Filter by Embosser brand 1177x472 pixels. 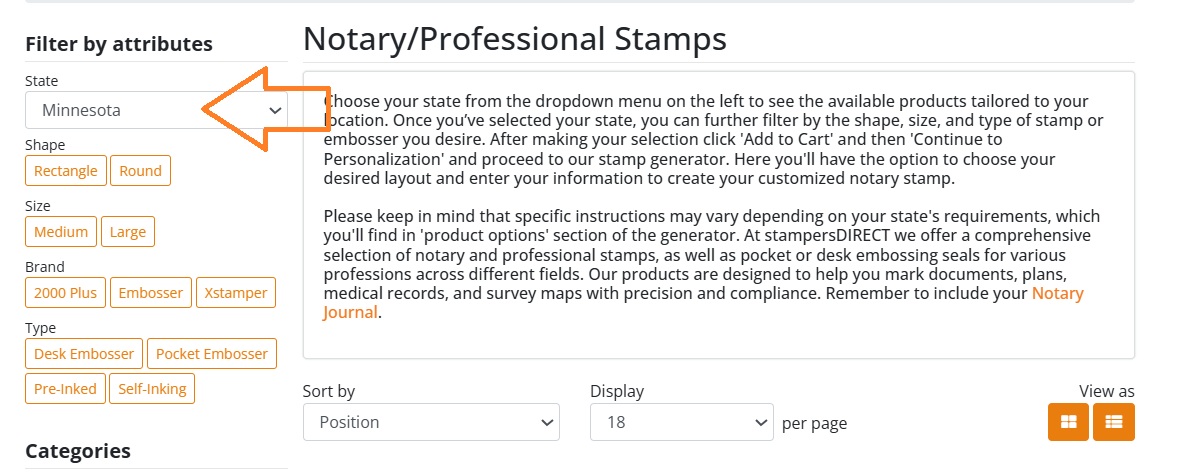151,293
